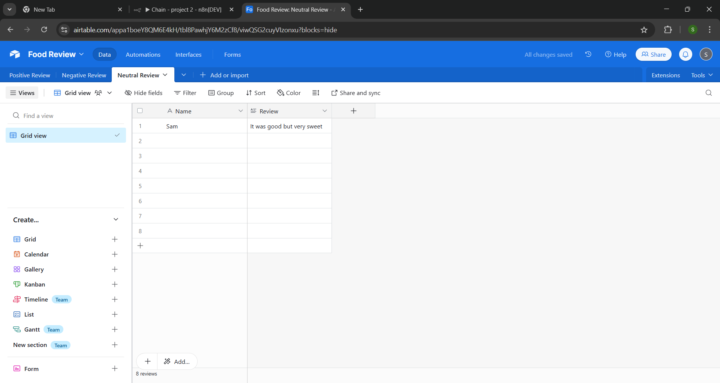Open the Filter options
This screenshot has height=383, width=720.
(x=185, y=93)
